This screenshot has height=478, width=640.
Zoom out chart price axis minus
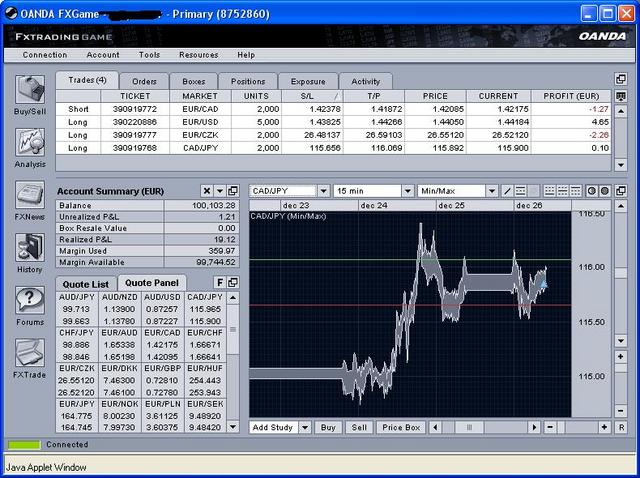pyautogui.click(x=620, y=411)
